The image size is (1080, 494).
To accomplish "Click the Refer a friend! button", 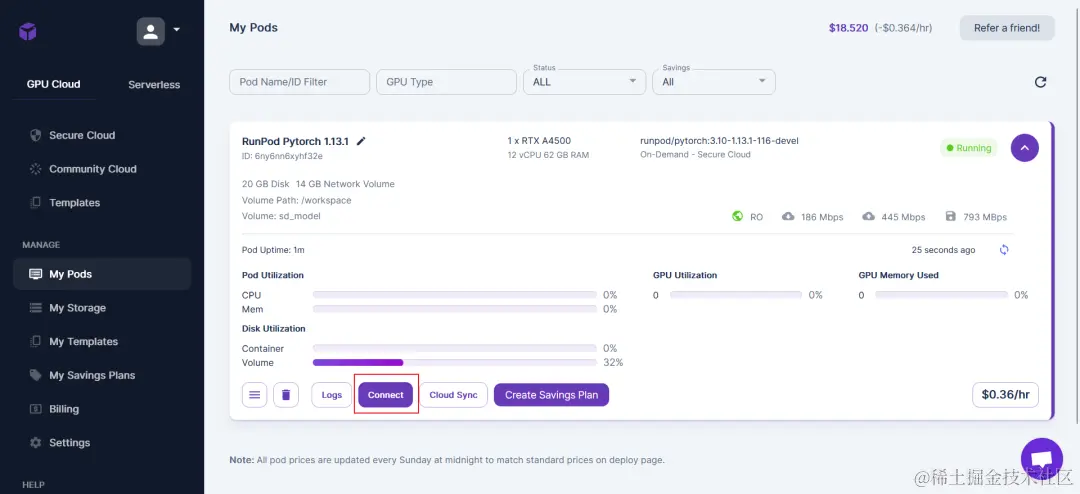I will click(1007, 28).
